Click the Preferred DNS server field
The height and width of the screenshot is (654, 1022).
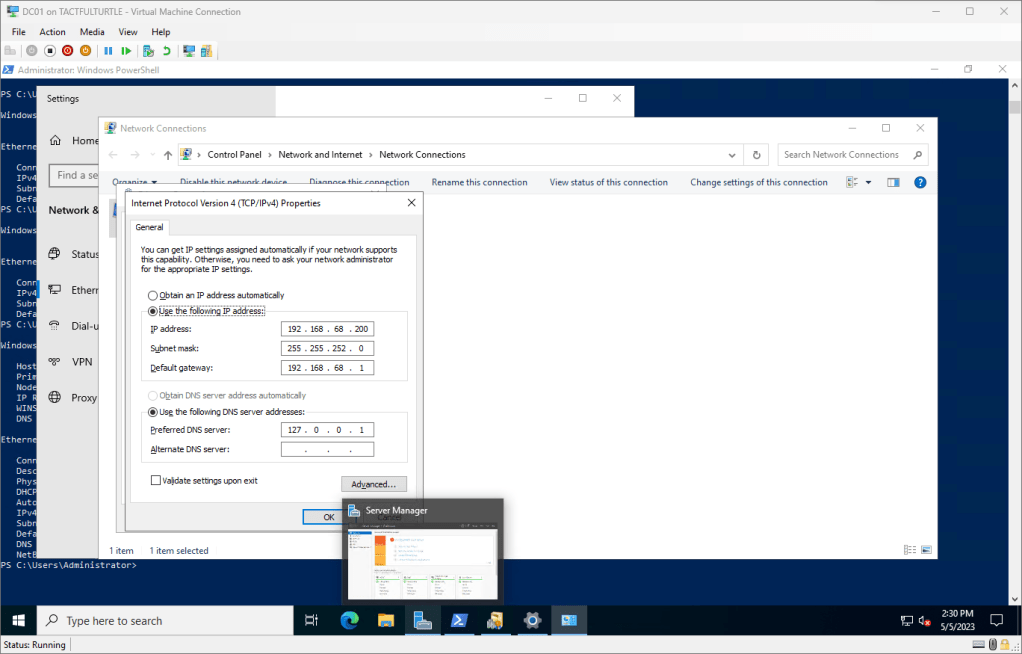pos(327,430)
